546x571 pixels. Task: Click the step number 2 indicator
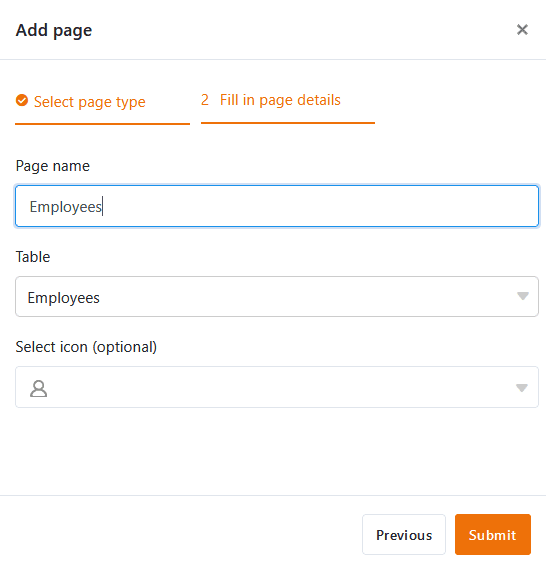205,100
